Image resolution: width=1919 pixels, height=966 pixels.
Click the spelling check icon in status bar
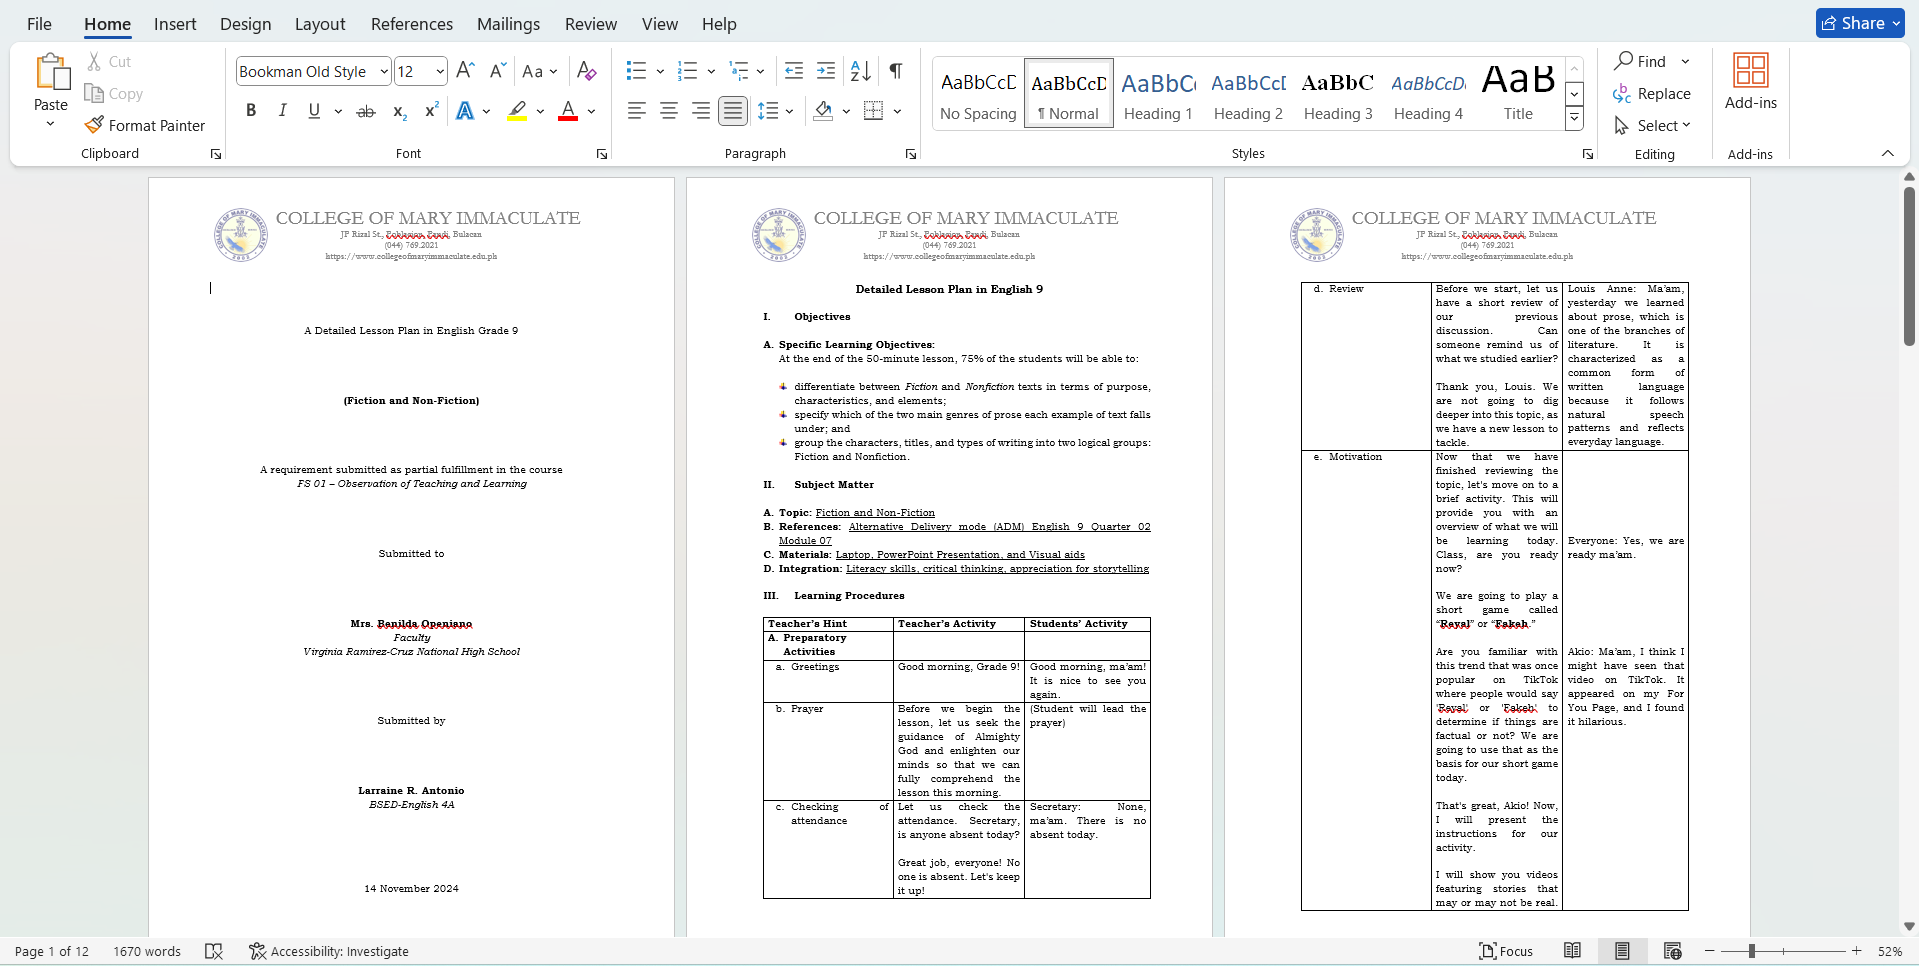coord(214,951)
